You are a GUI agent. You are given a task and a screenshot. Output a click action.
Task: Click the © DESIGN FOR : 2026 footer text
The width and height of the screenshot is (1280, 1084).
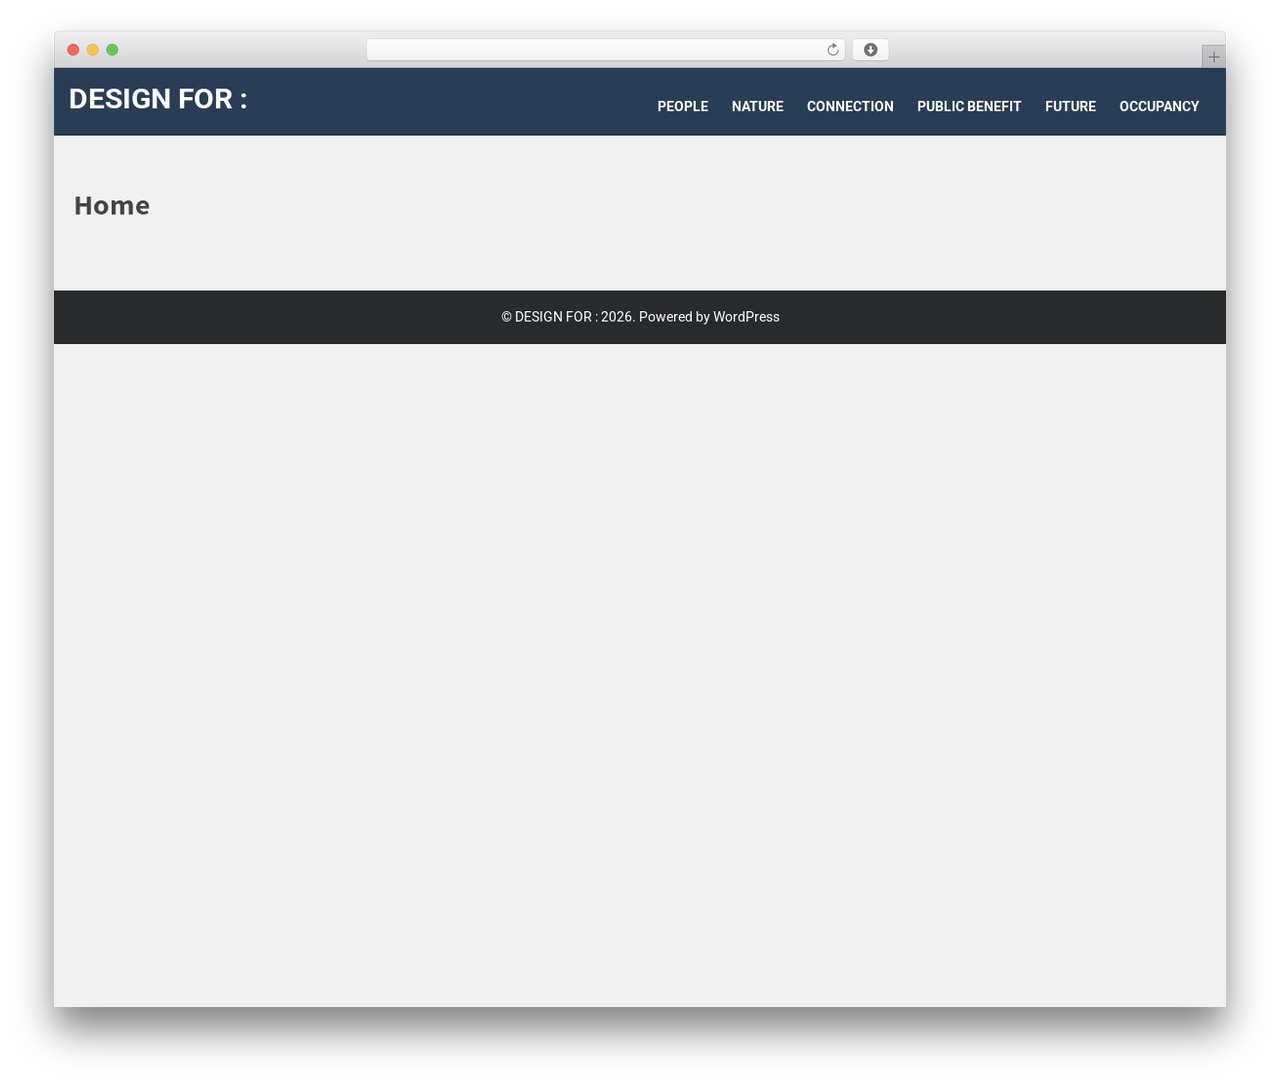click(568, 317)
